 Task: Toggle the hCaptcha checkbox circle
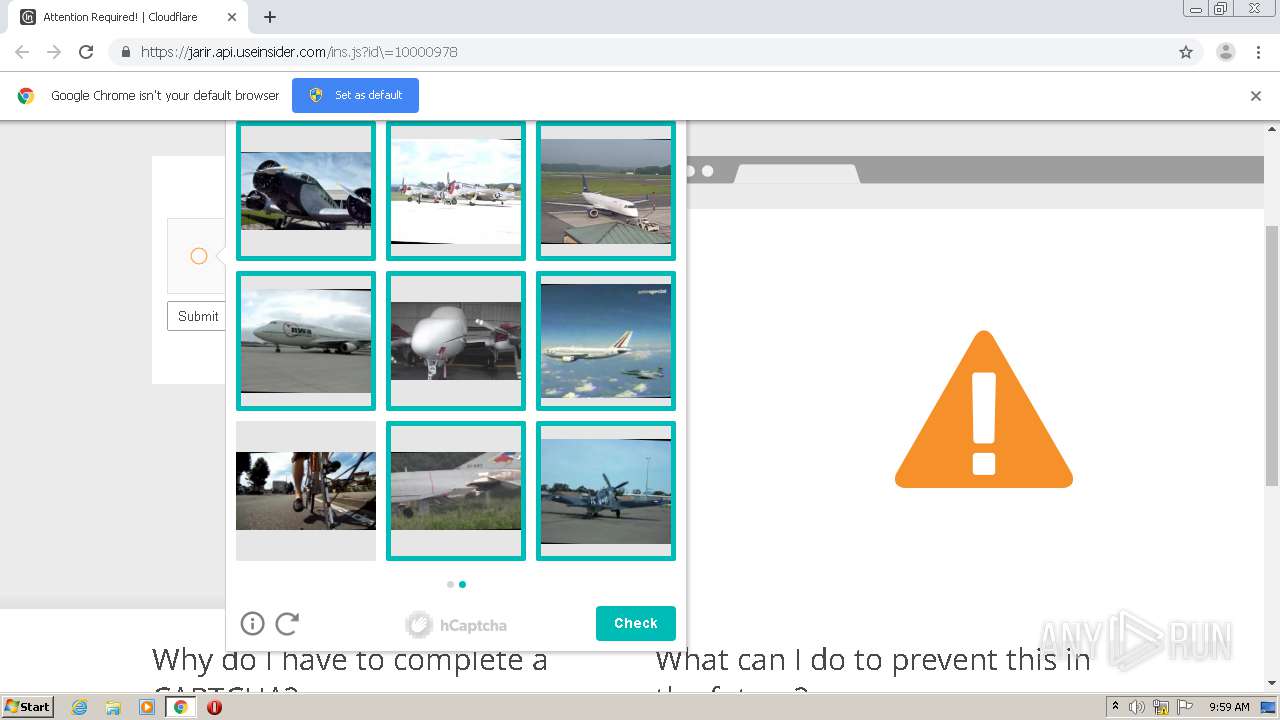click(x=199, y=256)
